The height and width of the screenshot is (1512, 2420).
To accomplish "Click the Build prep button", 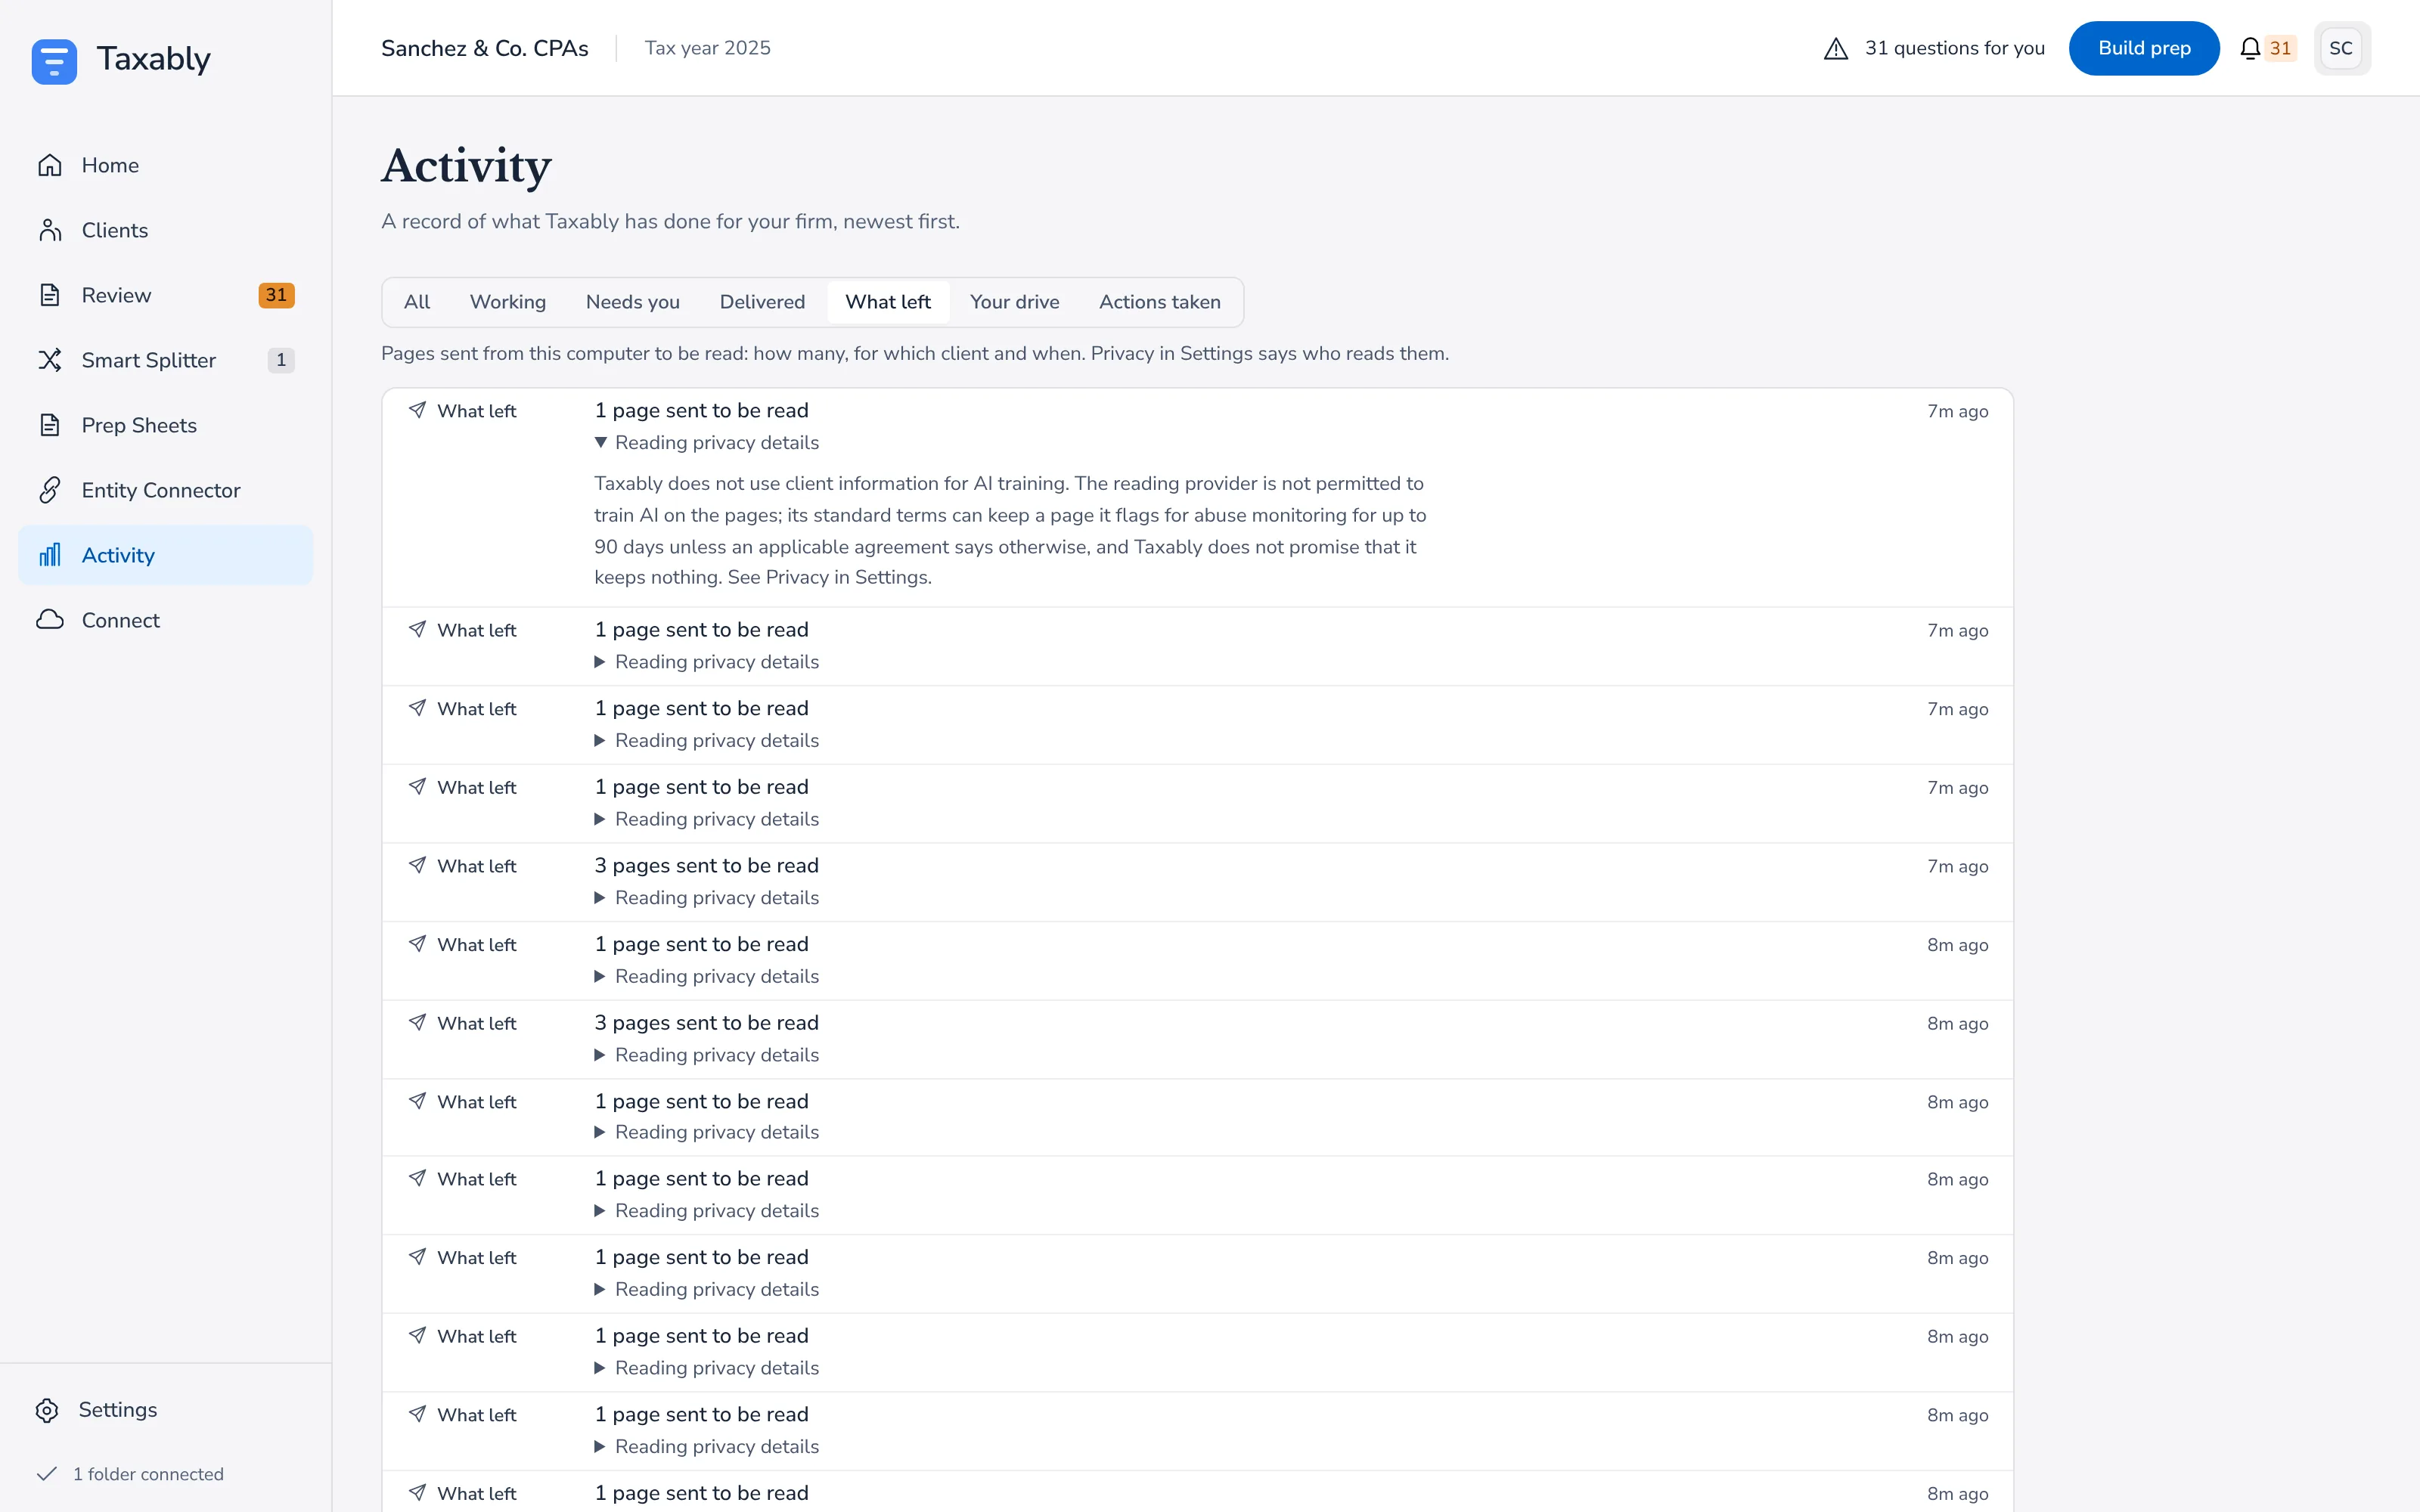I will click(2144, 48).
